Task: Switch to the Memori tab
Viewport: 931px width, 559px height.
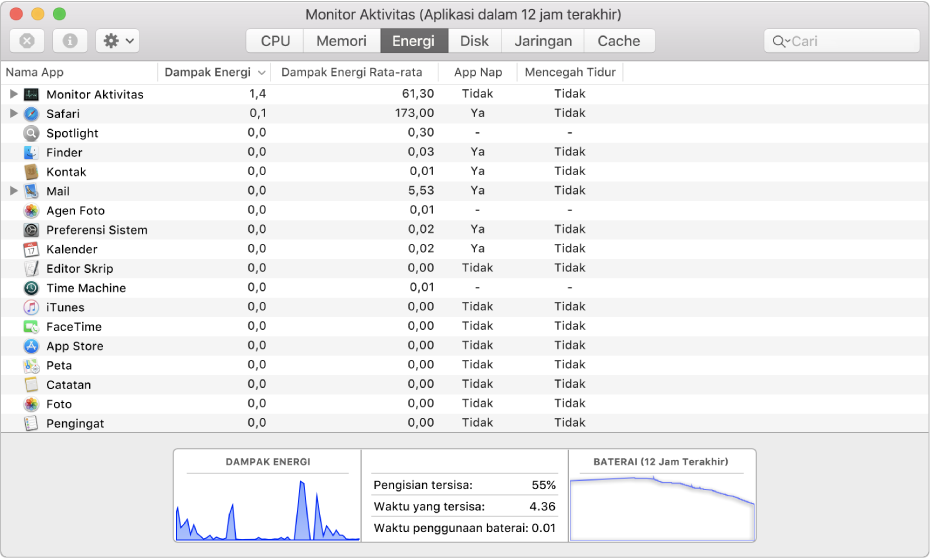Action: click(341, 41)
